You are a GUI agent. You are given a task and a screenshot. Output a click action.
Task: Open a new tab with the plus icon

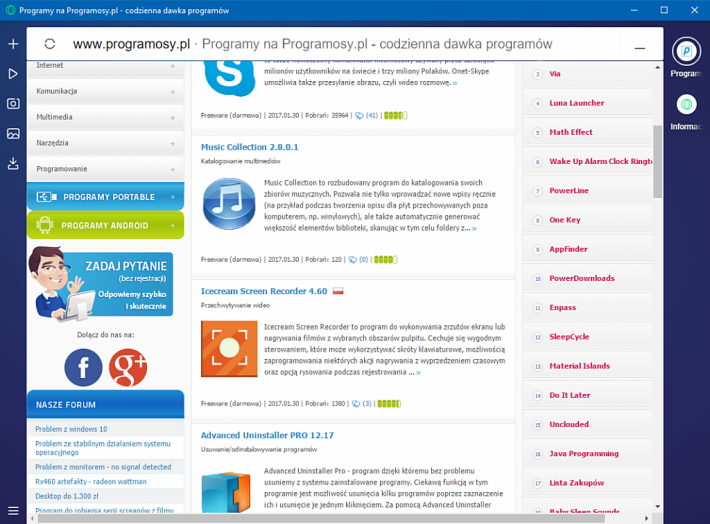point(13,44)
